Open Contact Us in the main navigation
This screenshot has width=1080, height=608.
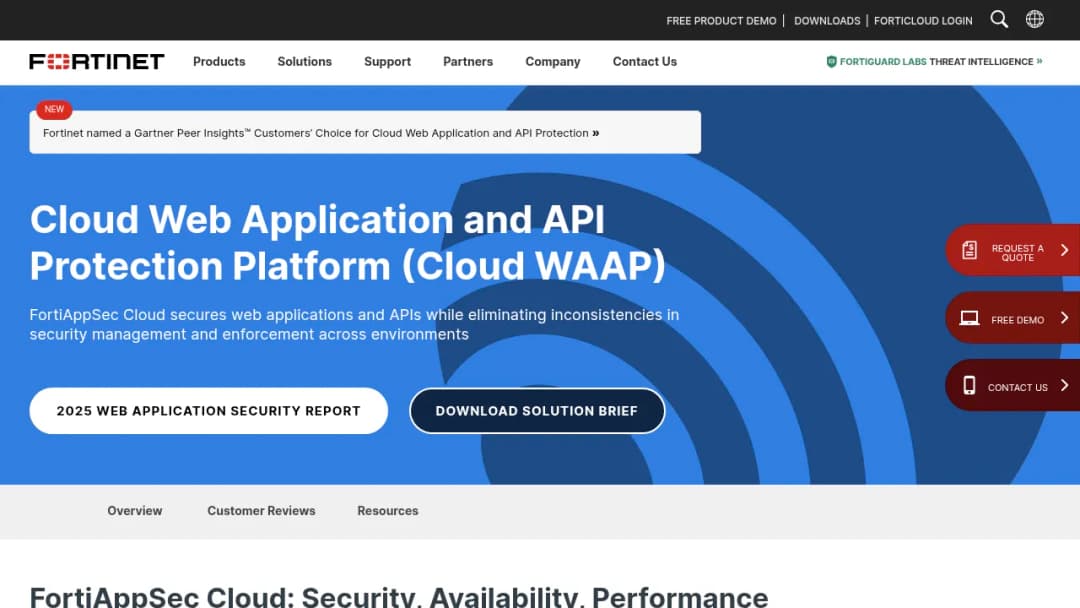[645, 61]
